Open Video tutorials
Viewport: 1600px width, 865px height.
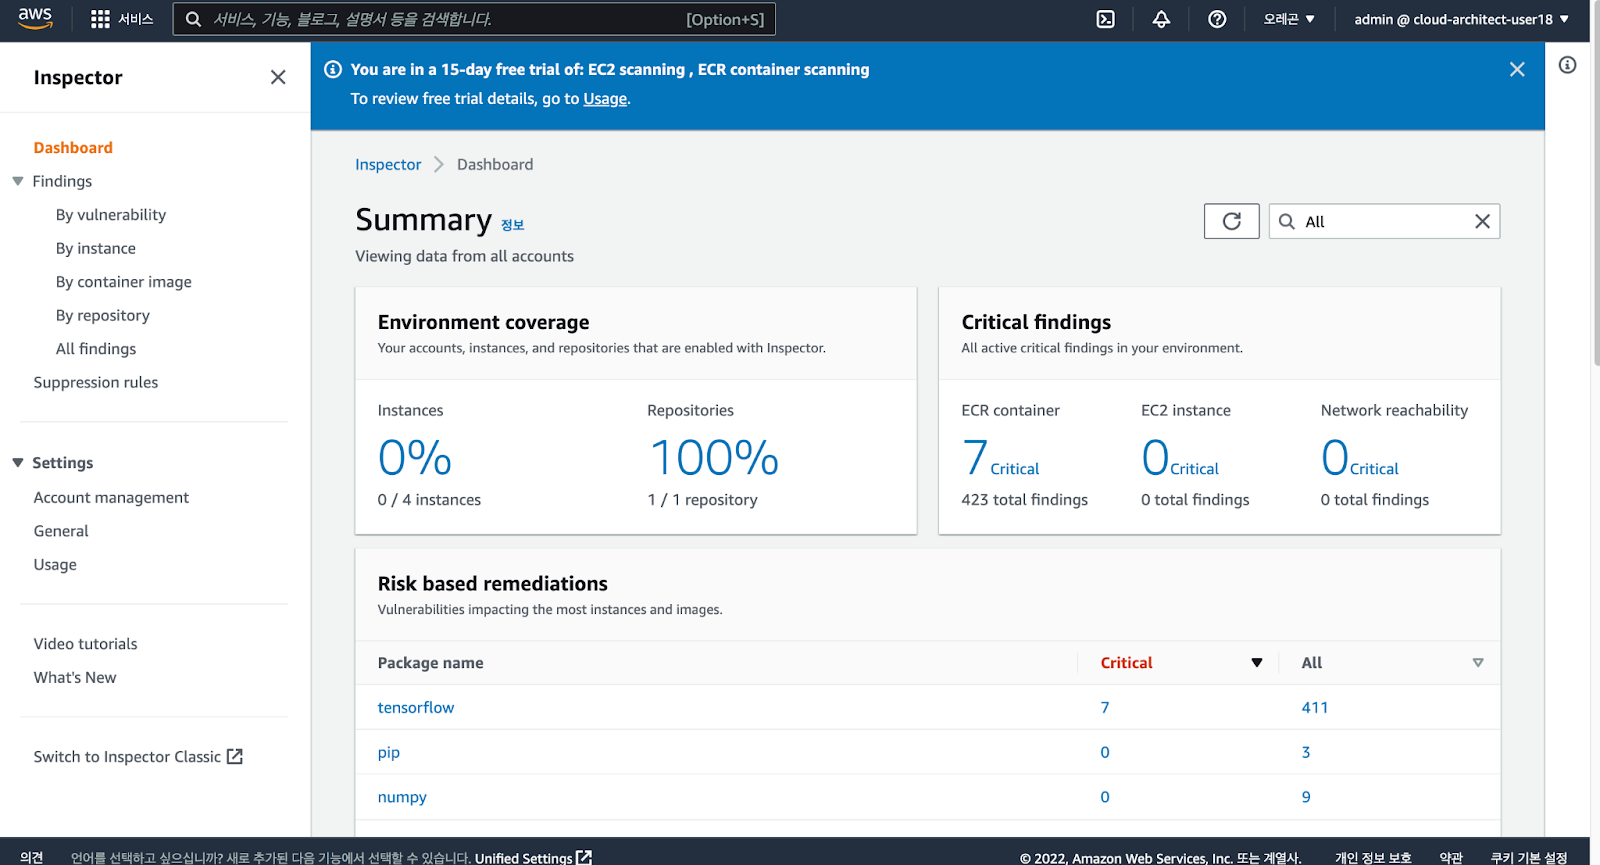pyautogui.click(x=86, y=644)
